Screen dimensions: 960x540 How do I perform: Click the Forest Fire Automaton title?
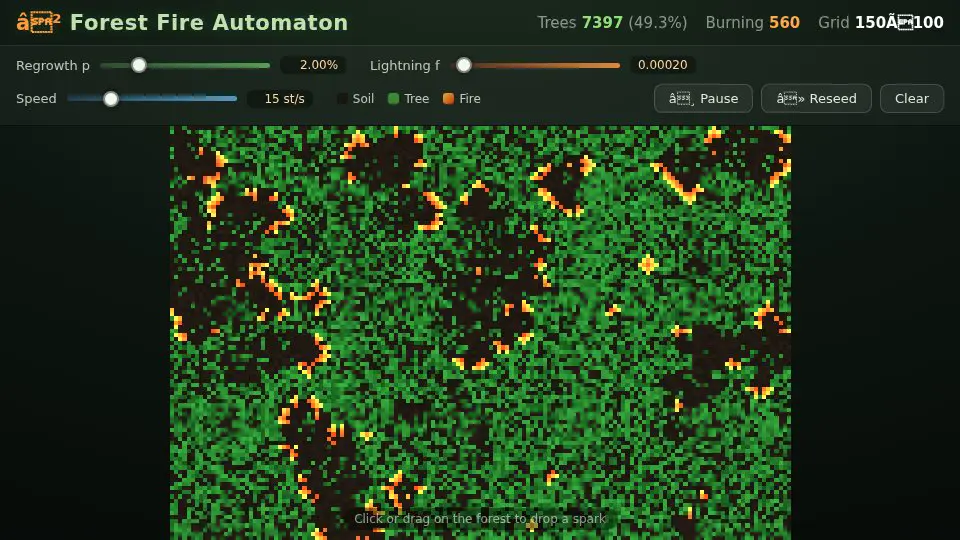[209, 23]
